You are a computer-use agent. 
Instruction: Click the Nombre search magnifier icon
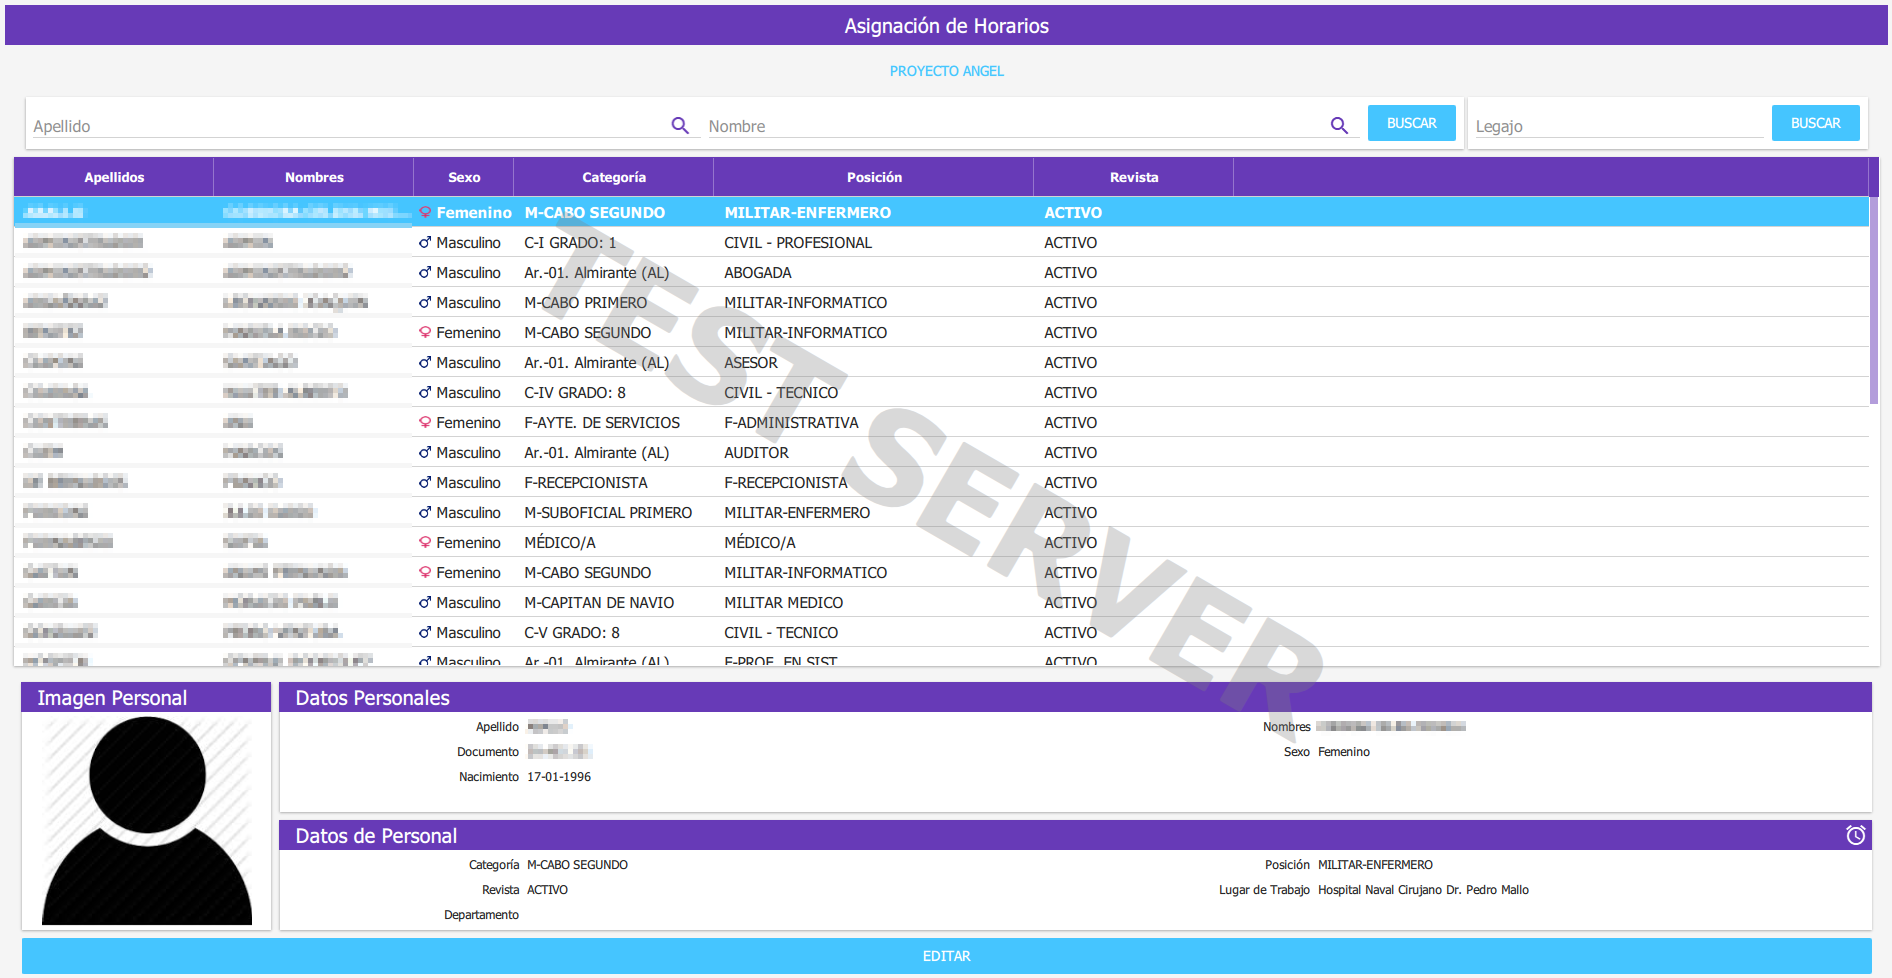(x=1339, y=125)
